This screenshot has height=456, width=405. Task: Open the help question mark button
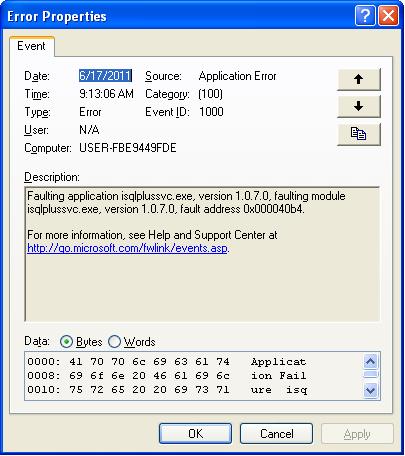pyautogui.click(x=365, y=15)
